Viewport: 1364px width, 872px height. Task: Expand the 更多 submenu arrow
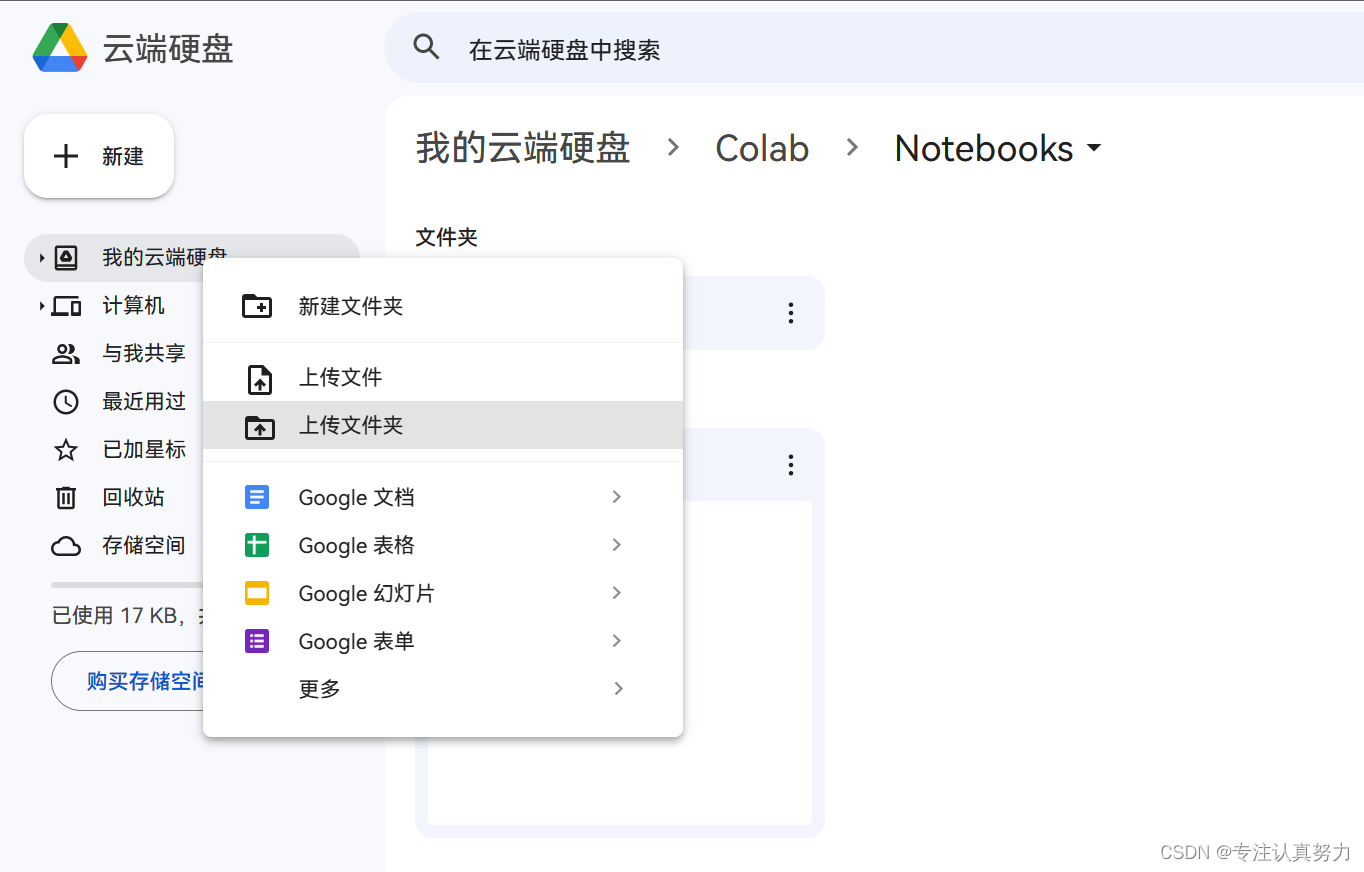point(617,688)
